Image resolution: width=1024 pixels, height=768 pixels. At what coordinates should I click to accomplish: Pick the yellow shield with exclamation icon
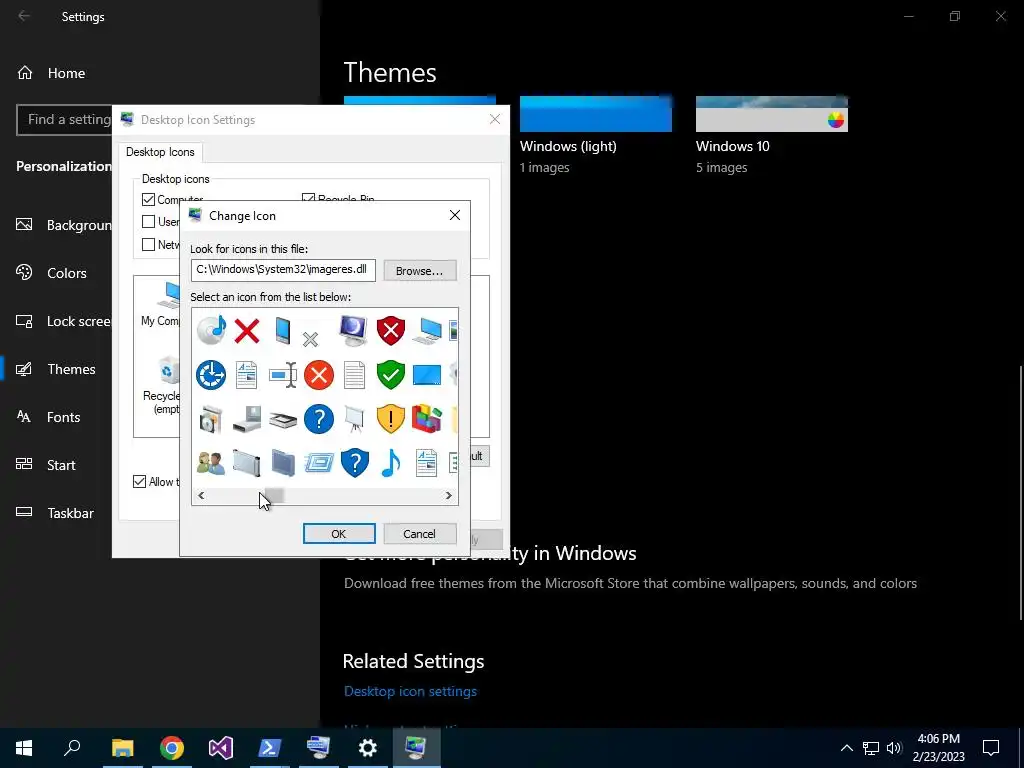391,419
